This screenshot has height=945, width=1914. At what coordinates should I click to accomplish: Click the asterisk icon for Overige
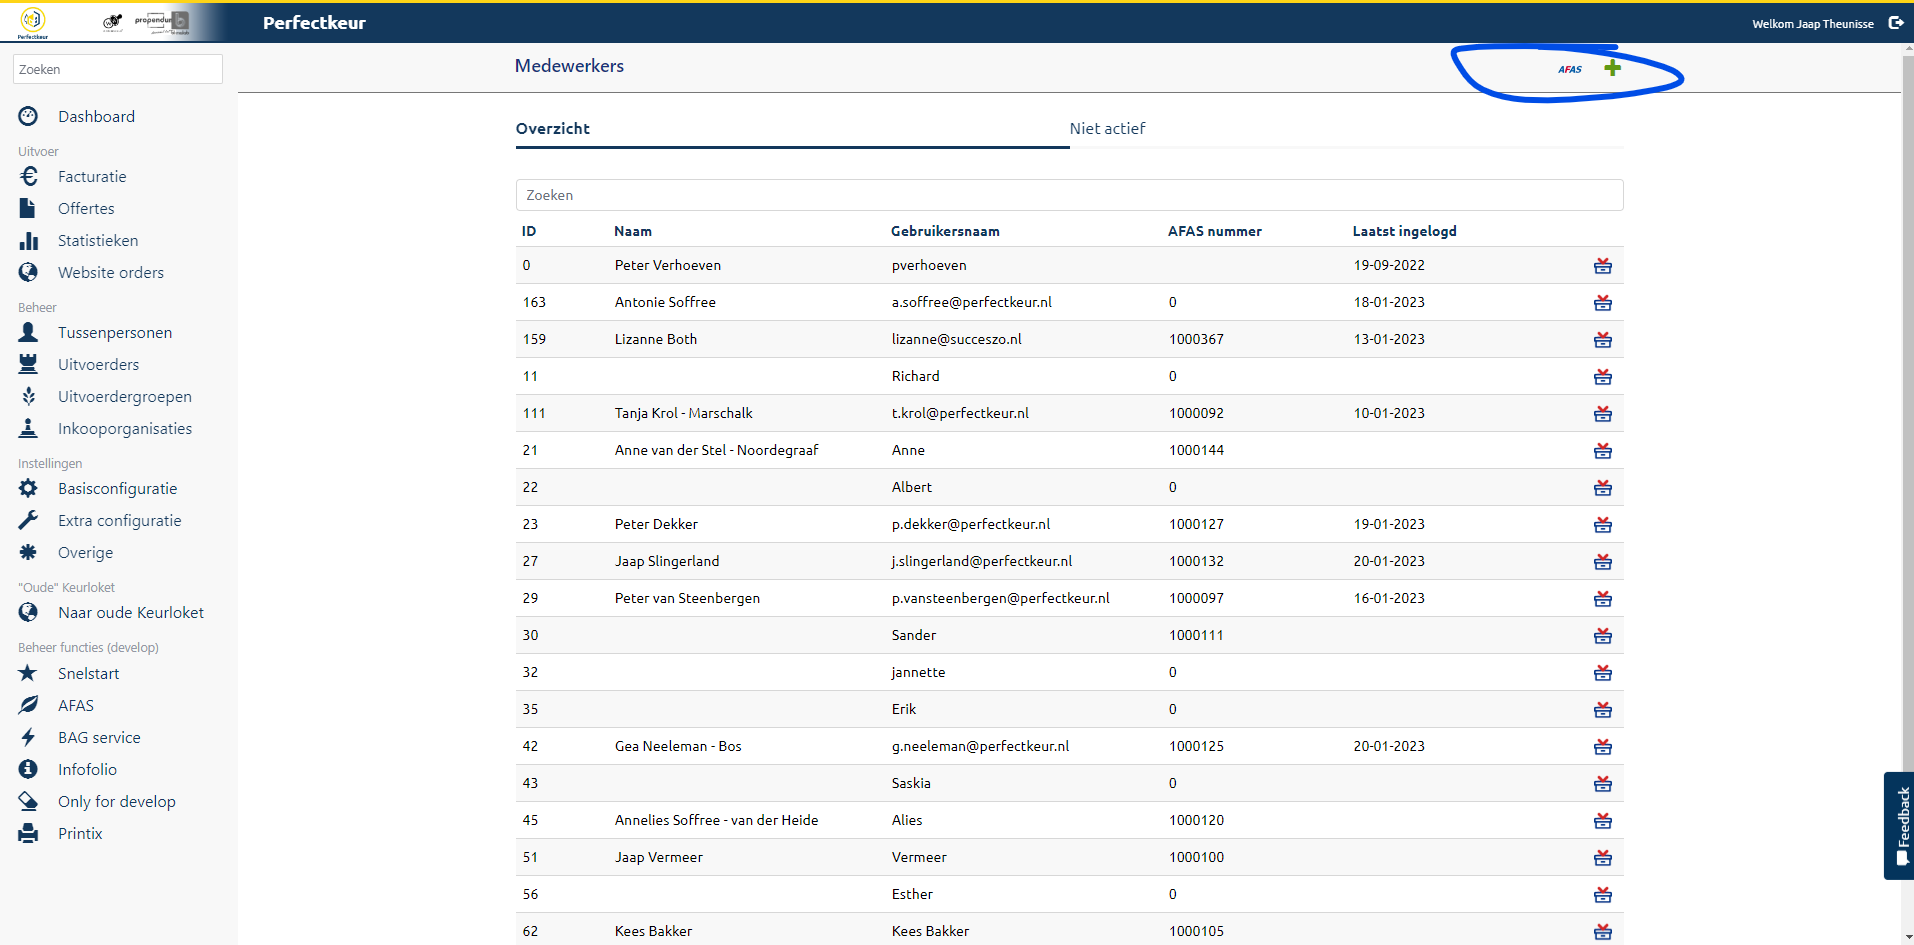(28, 552)
